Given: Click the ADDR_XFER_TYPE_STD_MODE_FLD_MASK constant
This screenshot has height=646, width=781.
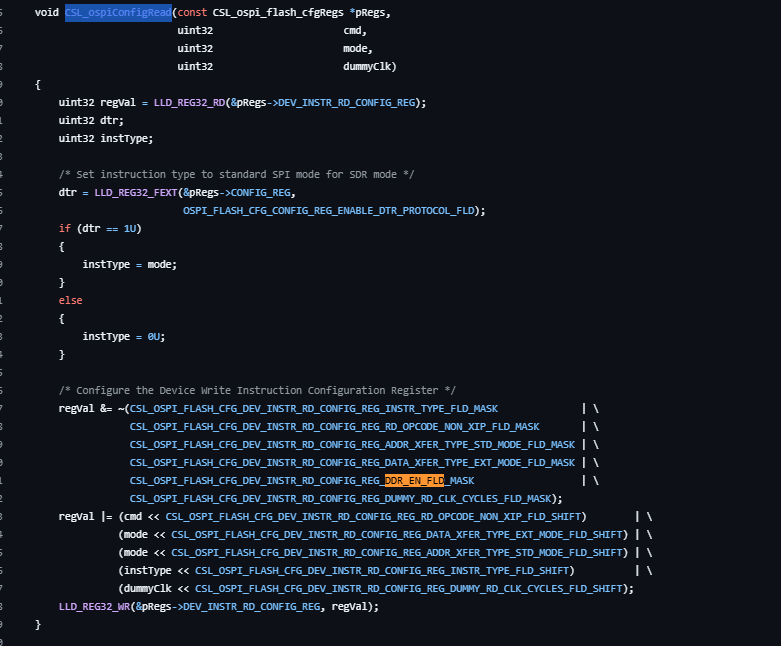Looking at the screenshot, I should (352, 445).
